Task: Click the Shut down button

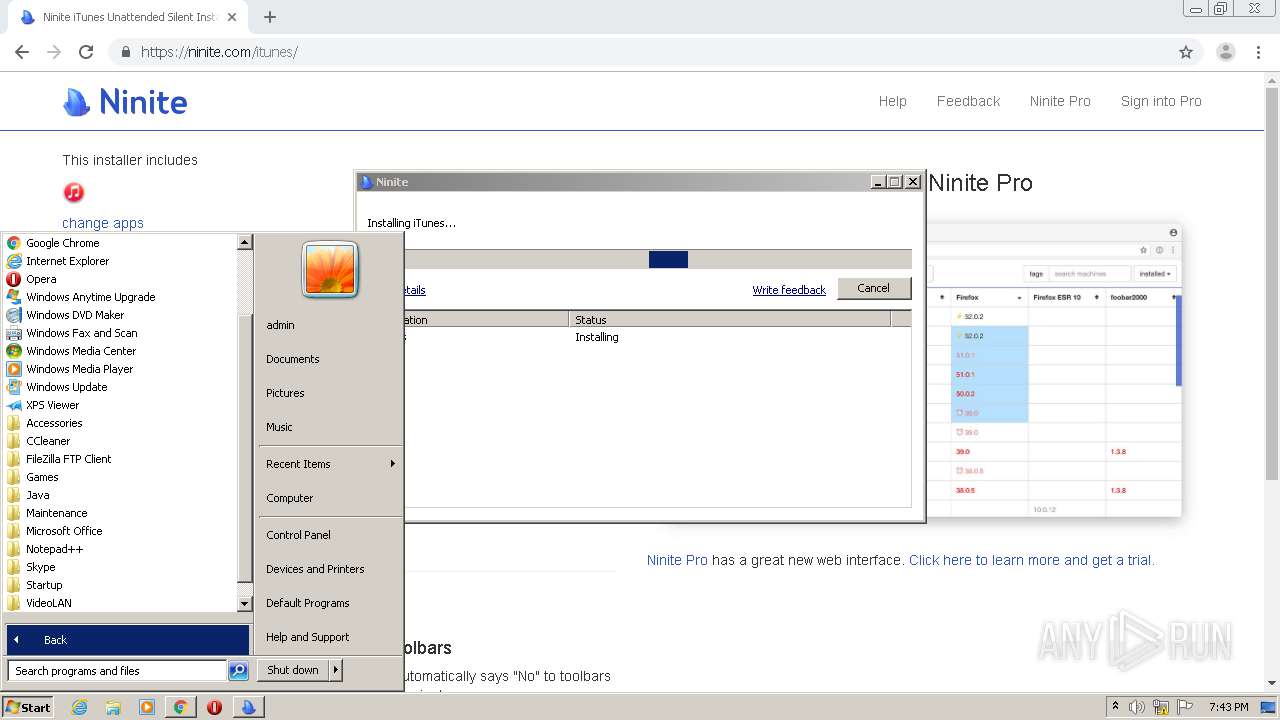Action: point(293,670)
